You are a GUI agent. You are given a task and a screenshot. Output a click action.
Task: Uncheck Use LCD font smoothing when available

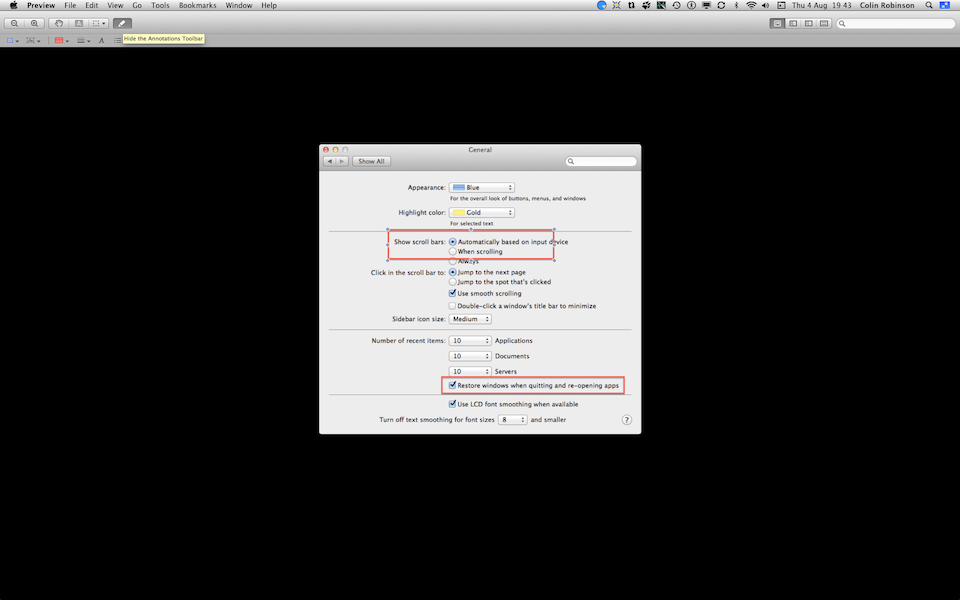pyautogui.click(x=453, y=403)
